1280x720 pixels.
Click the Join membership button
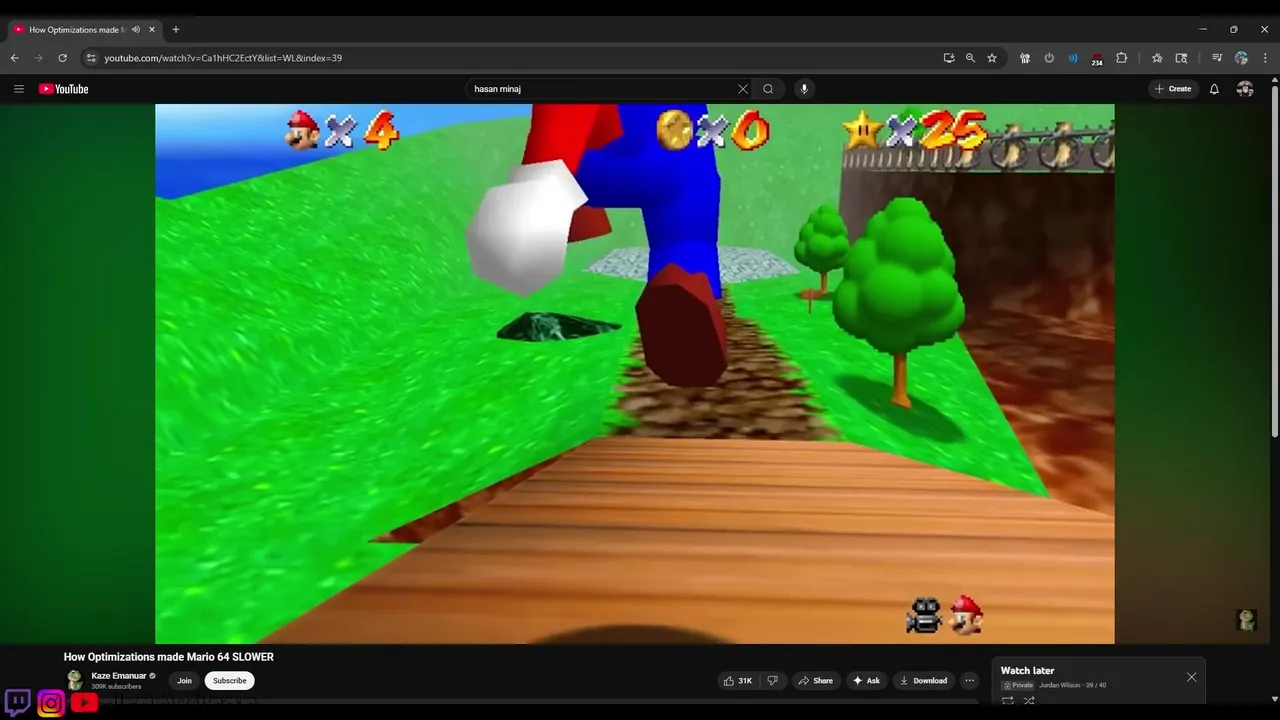[x=184, y=681]
